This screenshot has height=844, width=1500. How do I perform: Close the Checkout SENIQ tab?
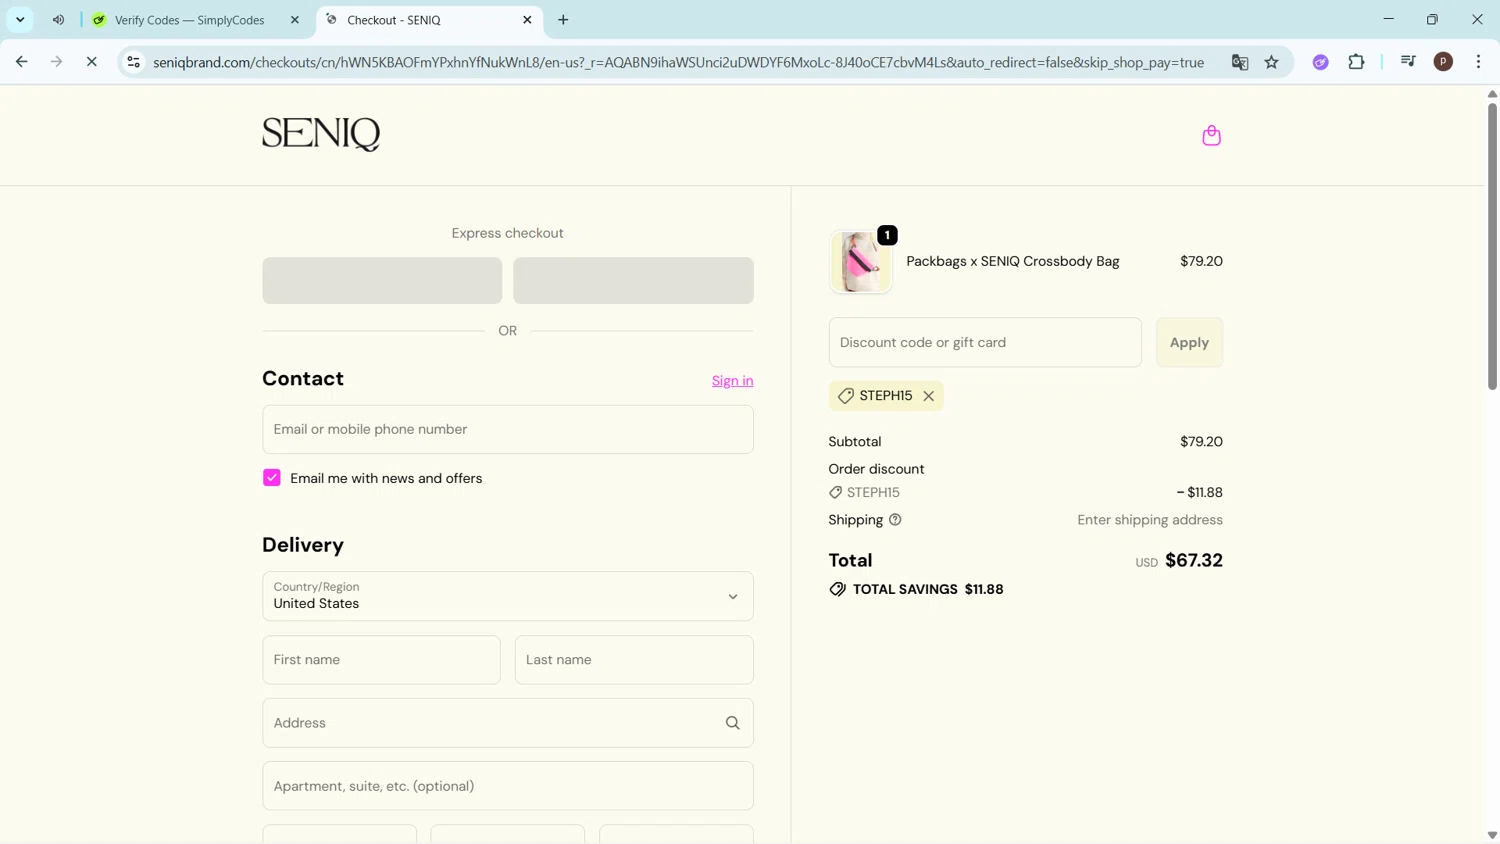pos(527,20)
